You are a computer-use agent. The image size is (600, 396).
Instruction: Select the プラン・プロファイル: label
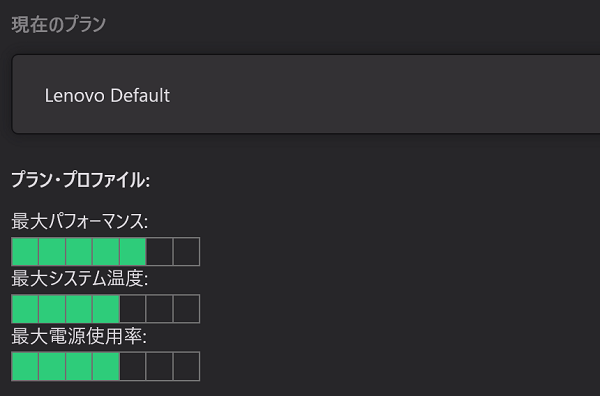(80, 179)
